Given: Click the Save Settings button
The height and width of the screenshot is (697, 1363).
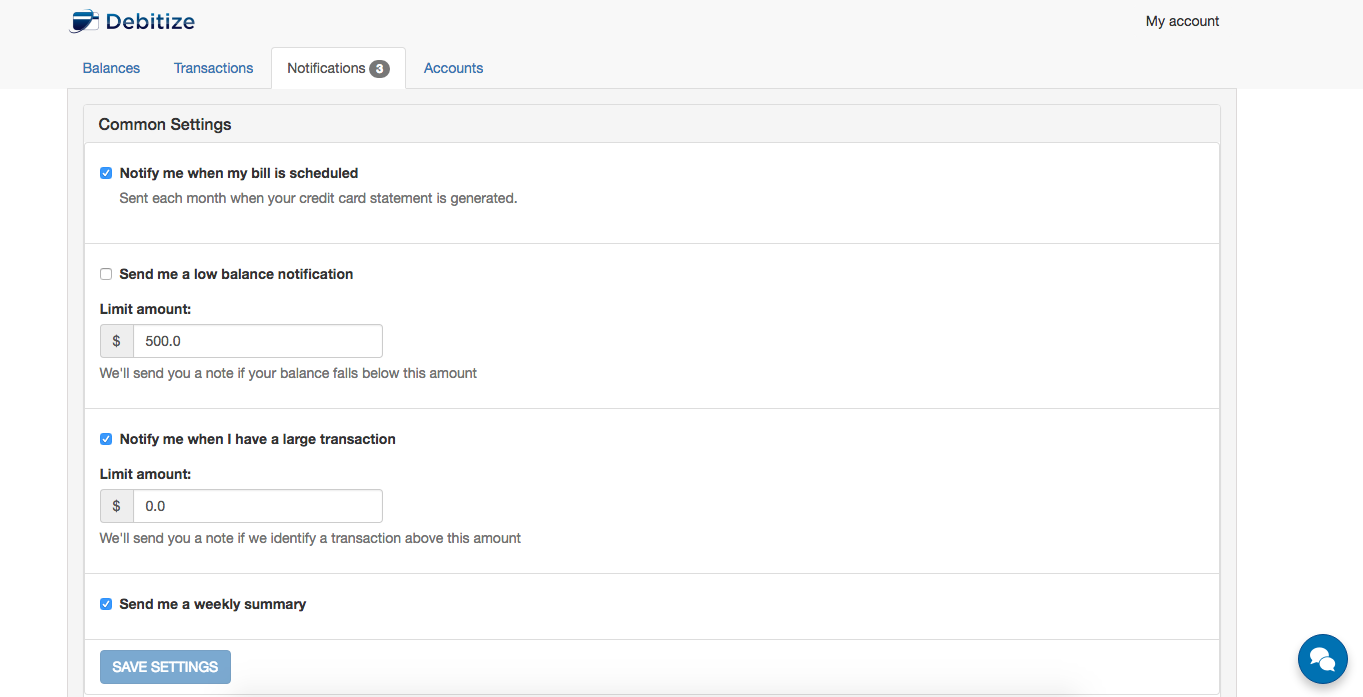Looking at the screenshot, I should tap(165, 667).
